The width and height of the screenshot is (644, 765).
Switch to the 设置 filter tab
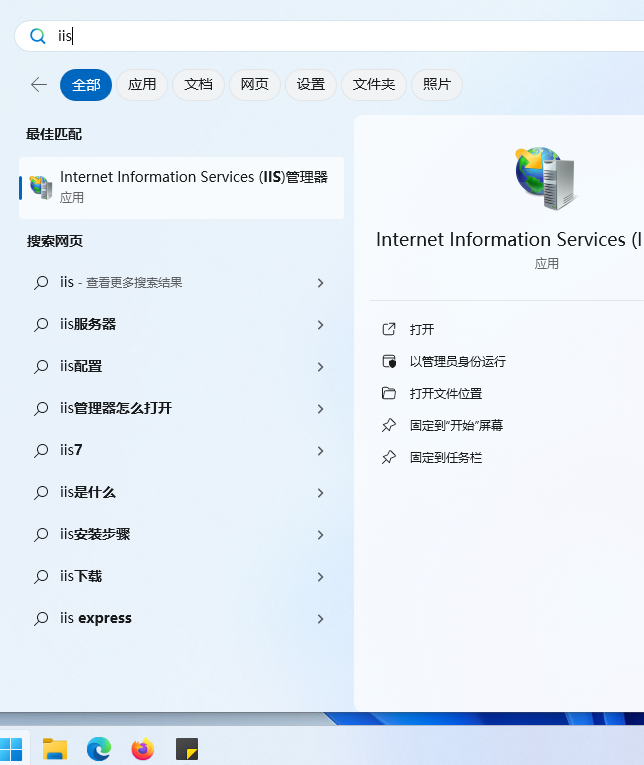pos(311,85)
